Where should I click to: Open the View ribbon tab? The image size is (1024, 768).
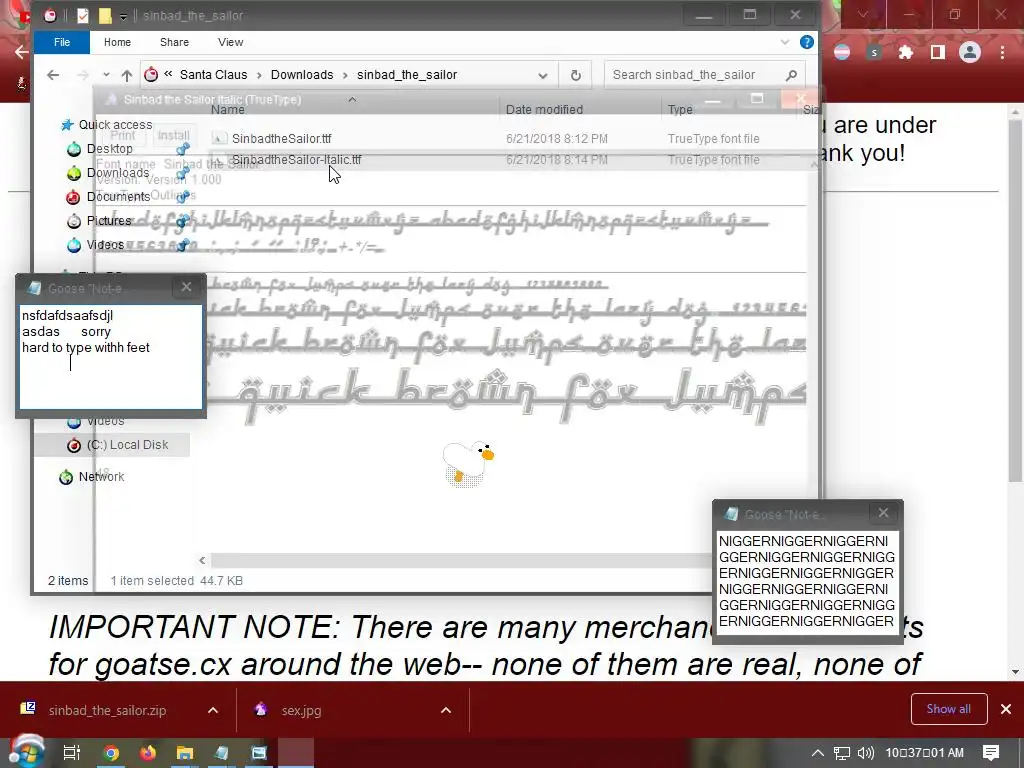231,42
